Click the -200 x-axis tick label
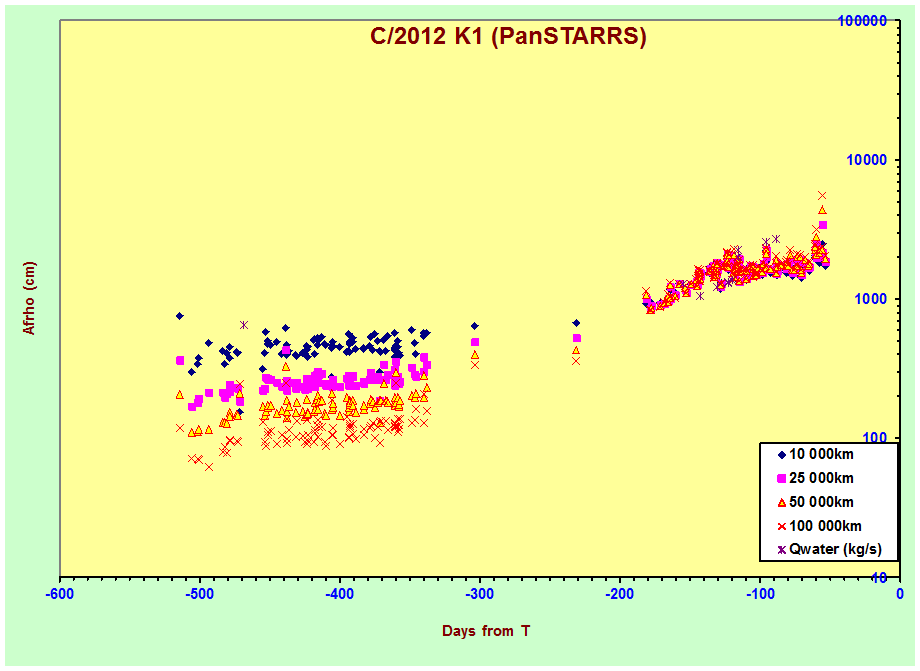The image size is (920, 671). (x=620, y=594)
